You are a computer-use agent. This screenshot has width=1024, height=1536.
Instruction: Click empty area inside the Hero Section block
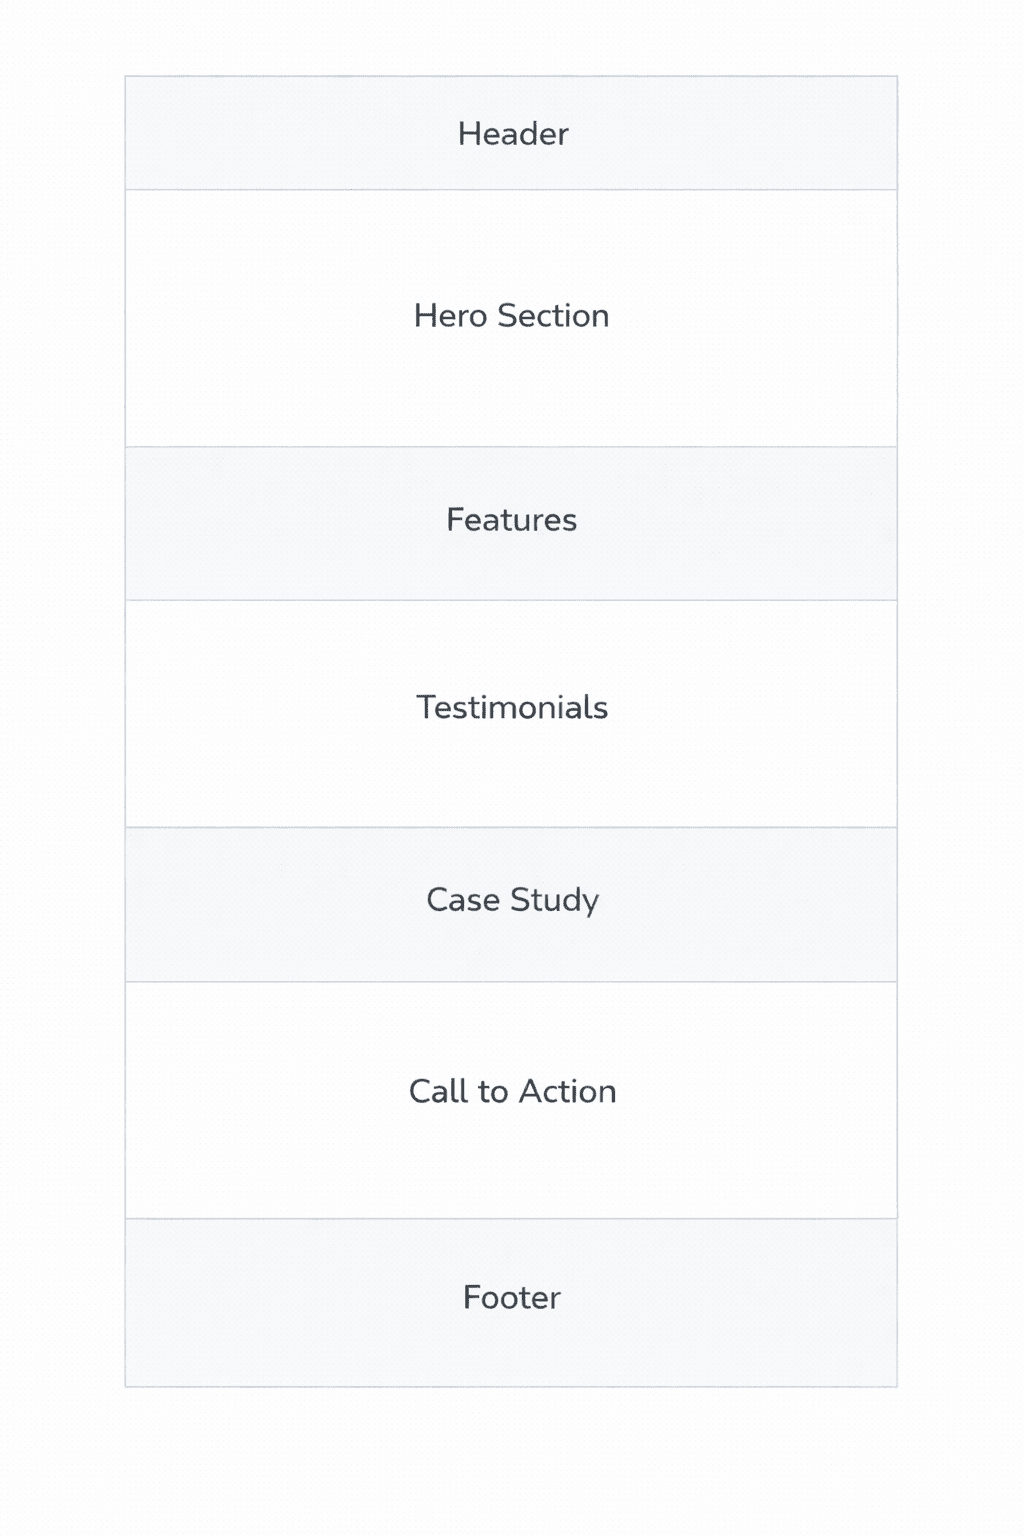point(250,380)
